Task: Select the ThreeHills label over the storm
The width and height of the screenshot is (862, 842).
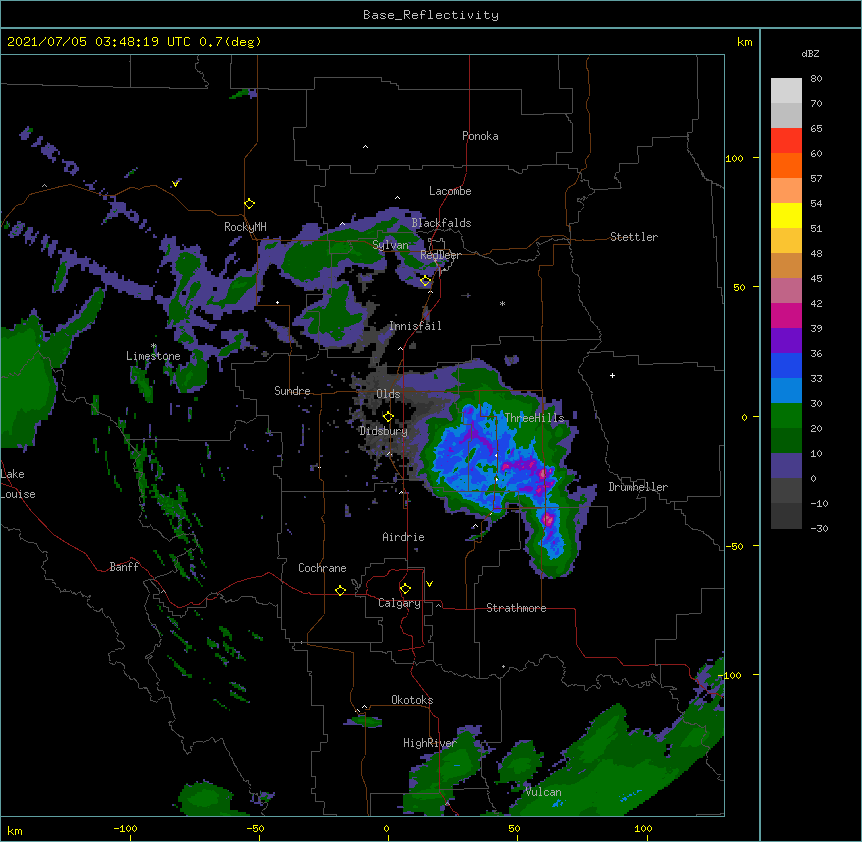Action: (x=534, y=418)
